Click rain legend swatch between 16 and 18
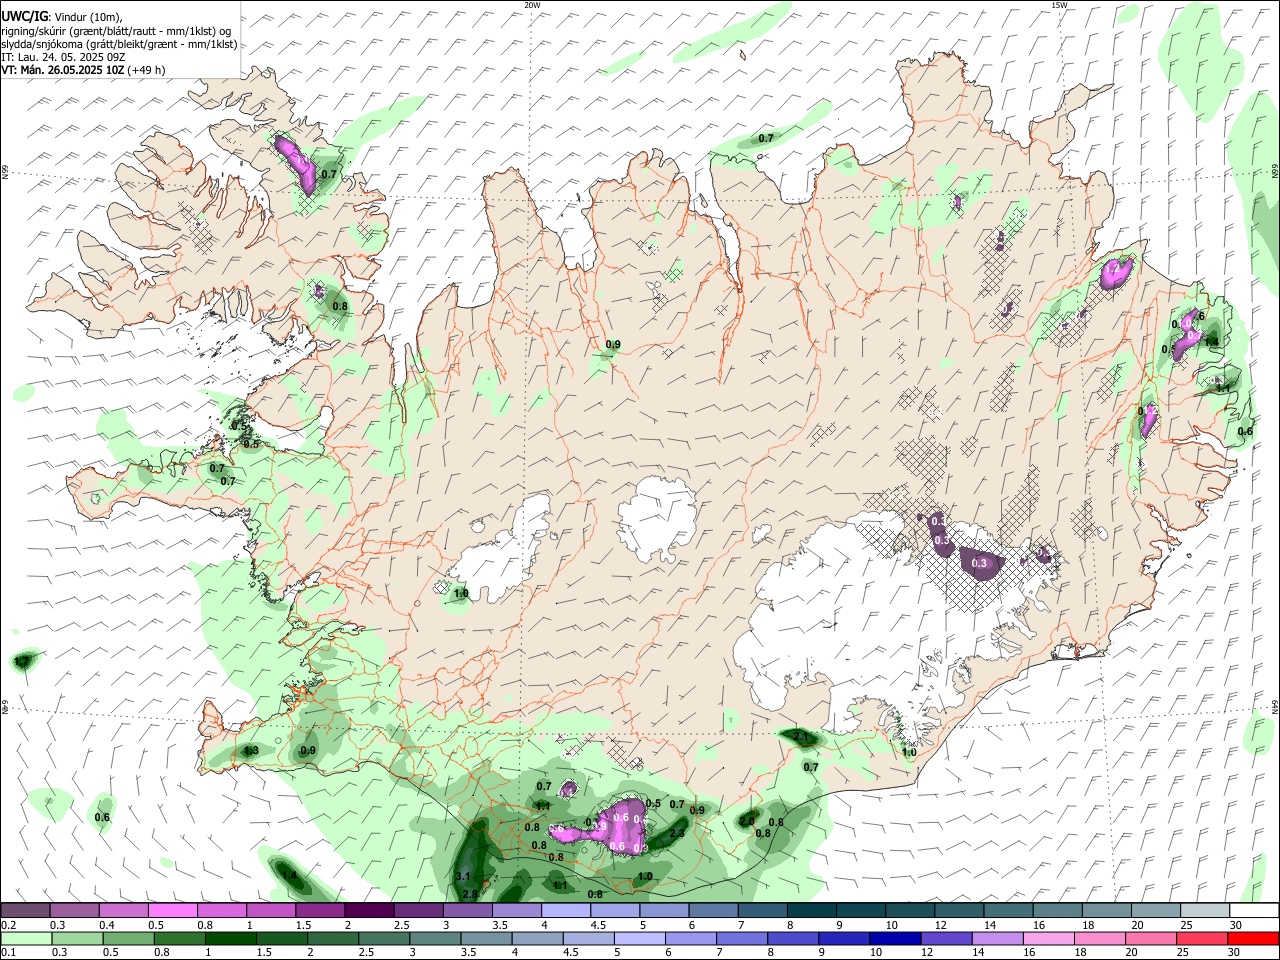The width and height of the screenshot is (1280, 960). tap(1050, 939)
